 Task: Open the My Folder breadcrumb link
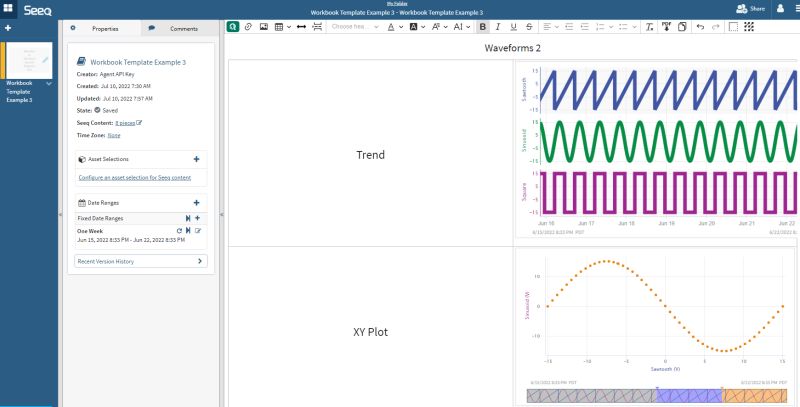pyautogui.click(x=396, y=4)
